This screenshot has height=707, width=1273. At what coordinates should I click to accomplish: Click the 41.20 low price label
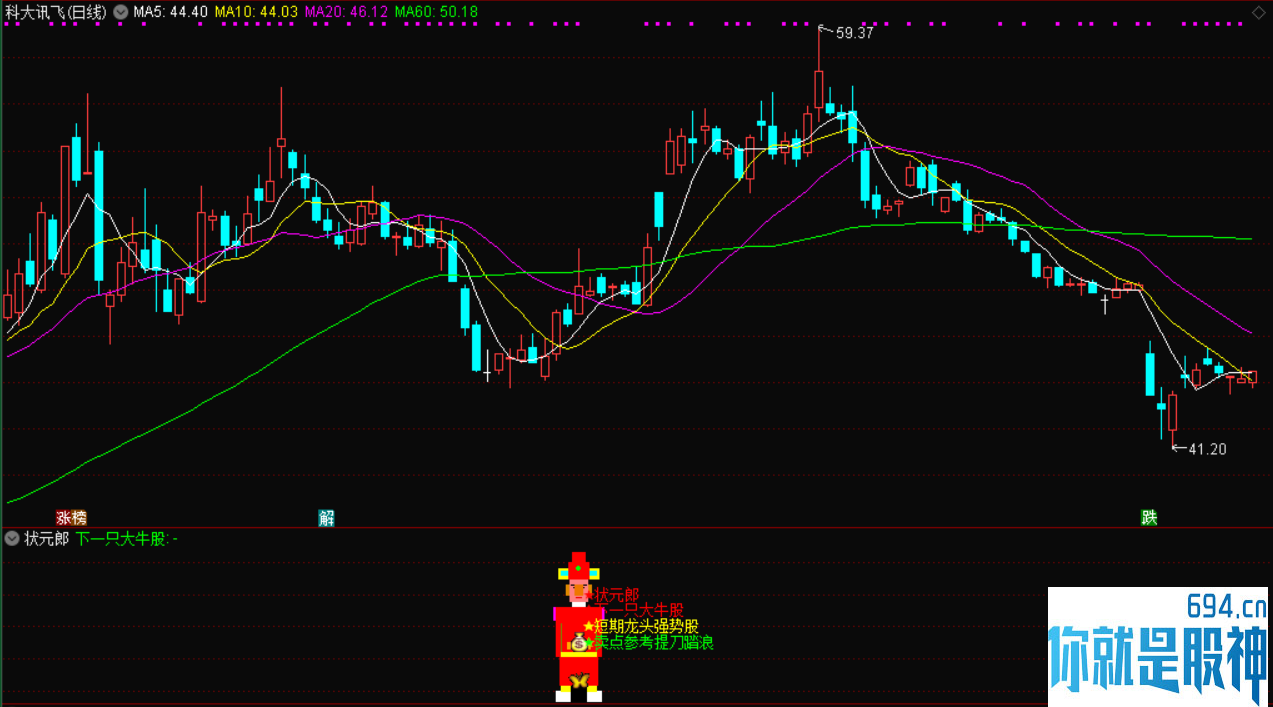1207,449
